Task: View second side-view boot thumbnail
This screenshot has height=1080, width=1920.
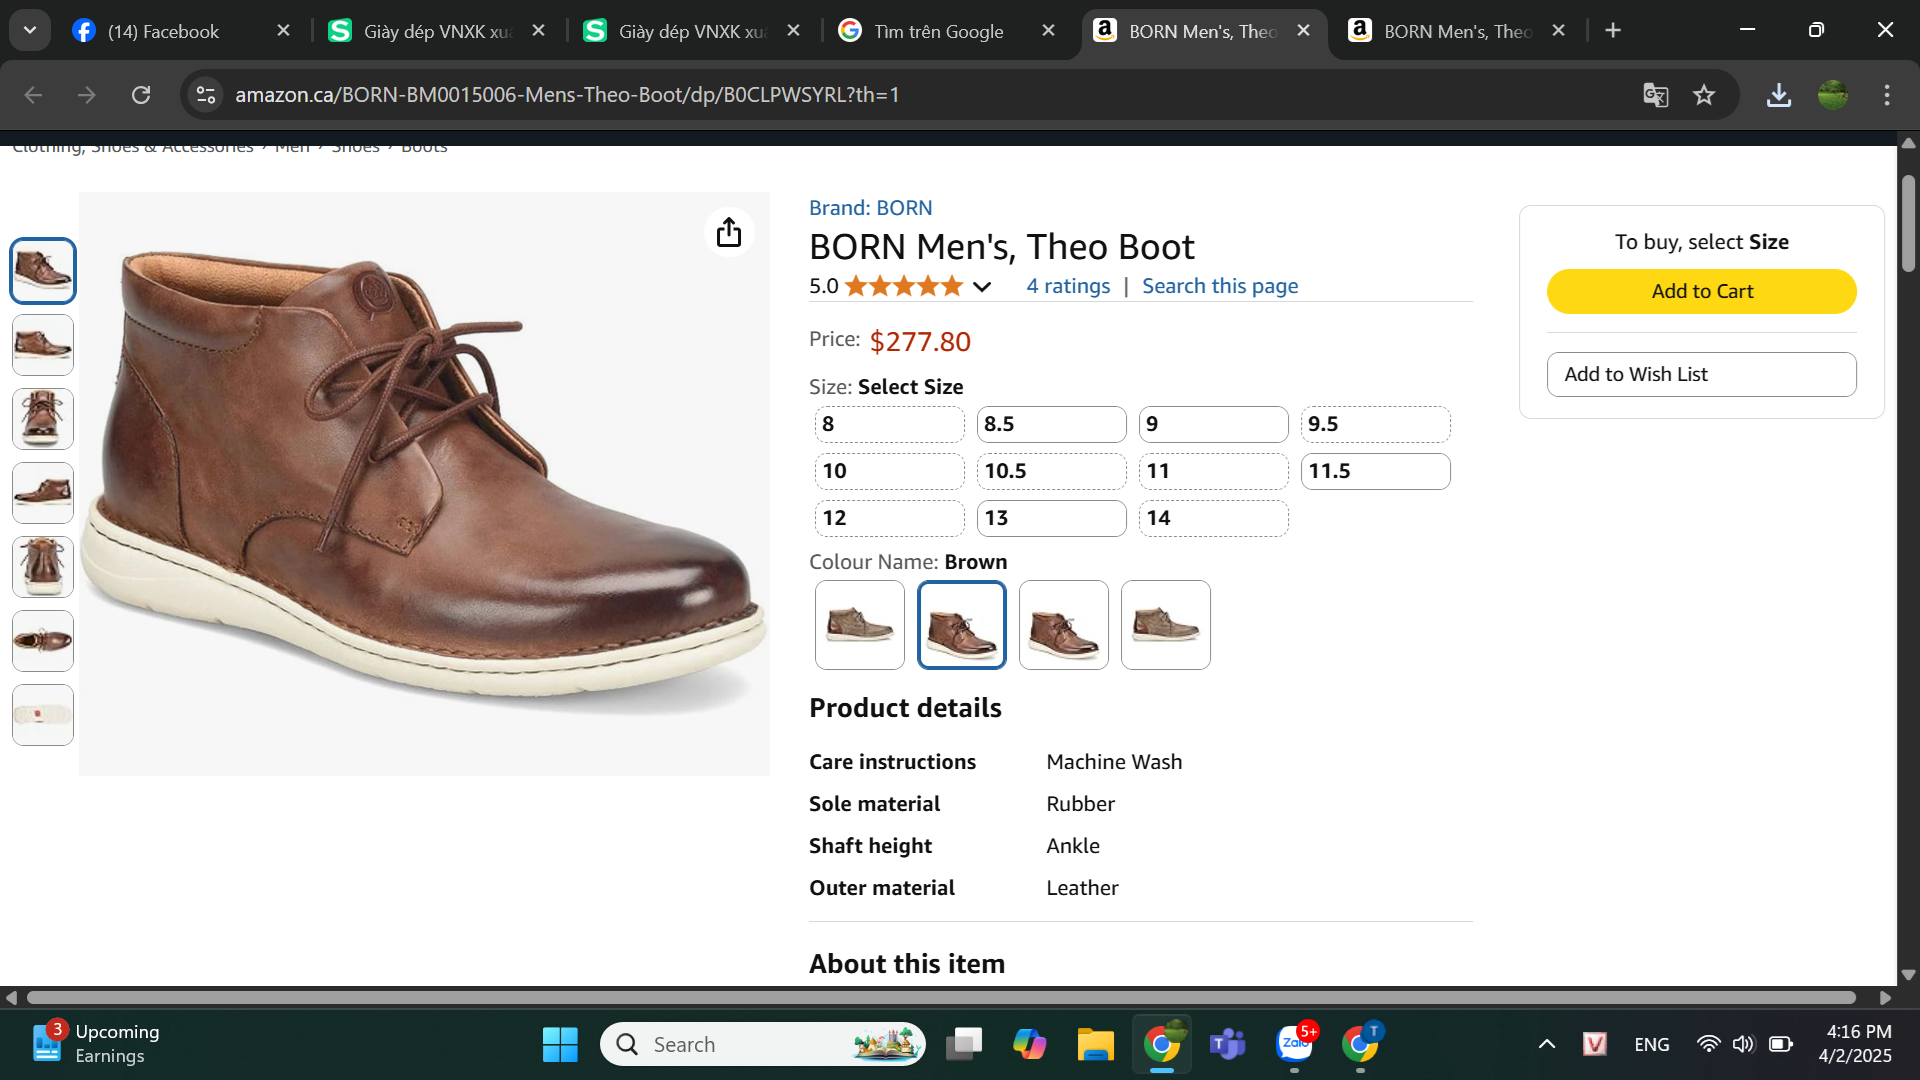Action: 43,345
